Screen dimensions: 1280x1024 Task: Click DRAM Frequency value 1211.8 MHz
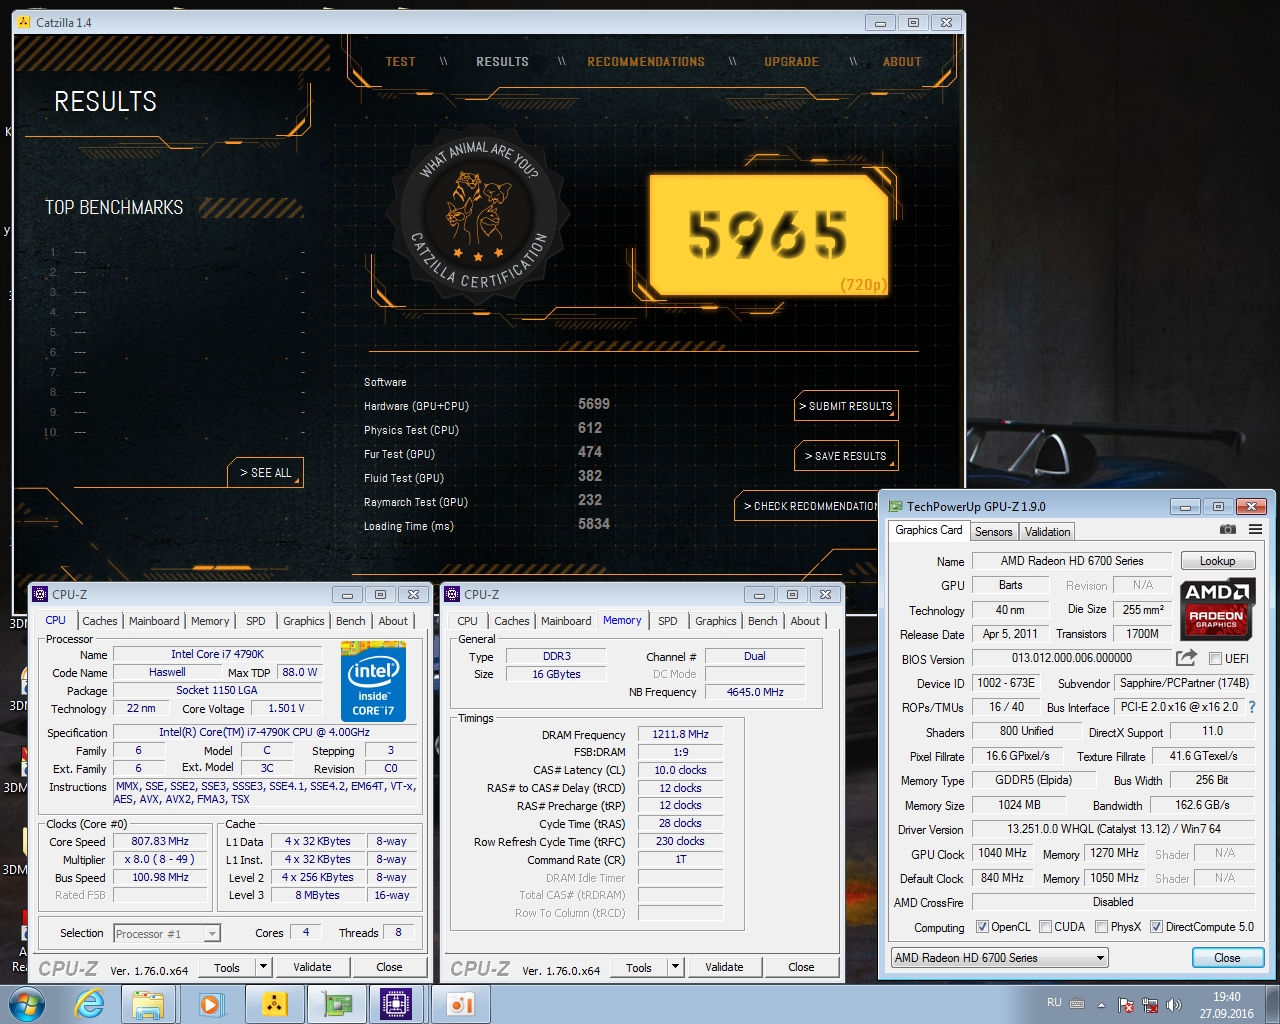click(x=680, y=734)
